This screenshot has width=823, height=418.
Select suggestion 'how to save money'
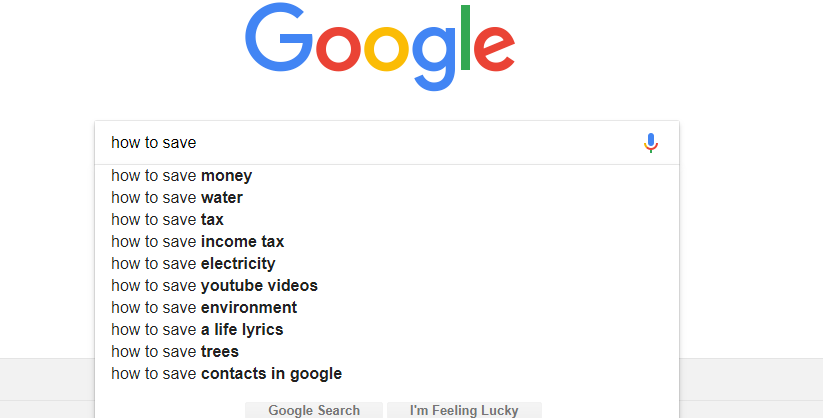point(387,175)
